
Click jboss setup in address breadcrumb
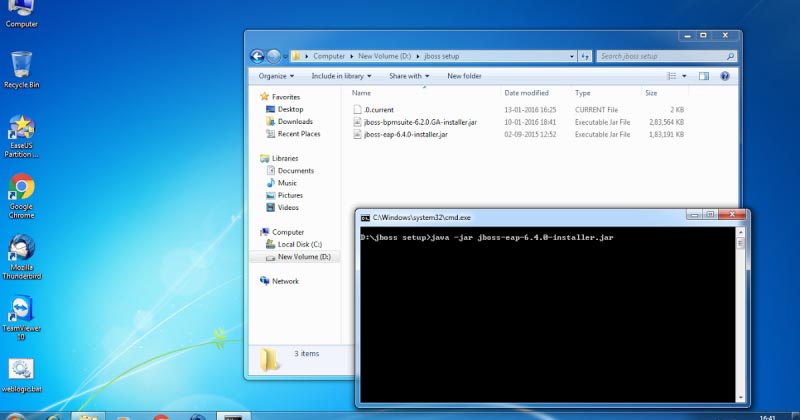click(x=442, y=56)
